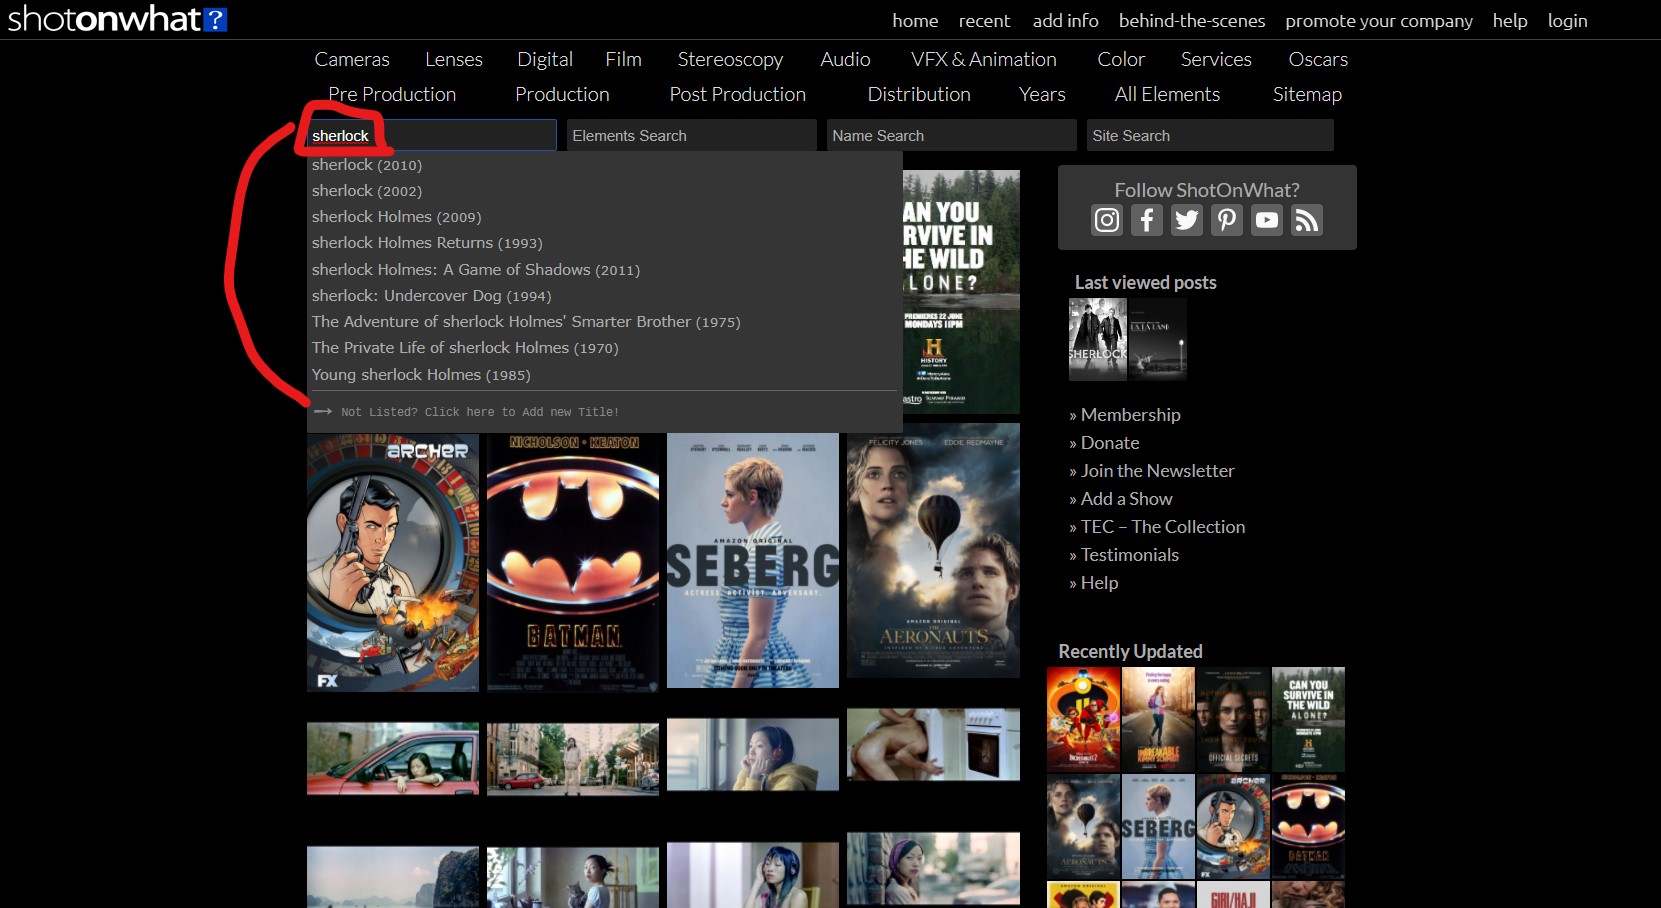Click Not Listed? Add new Title link
This screenshot has height=908, width=1661.
coord(479,412)
